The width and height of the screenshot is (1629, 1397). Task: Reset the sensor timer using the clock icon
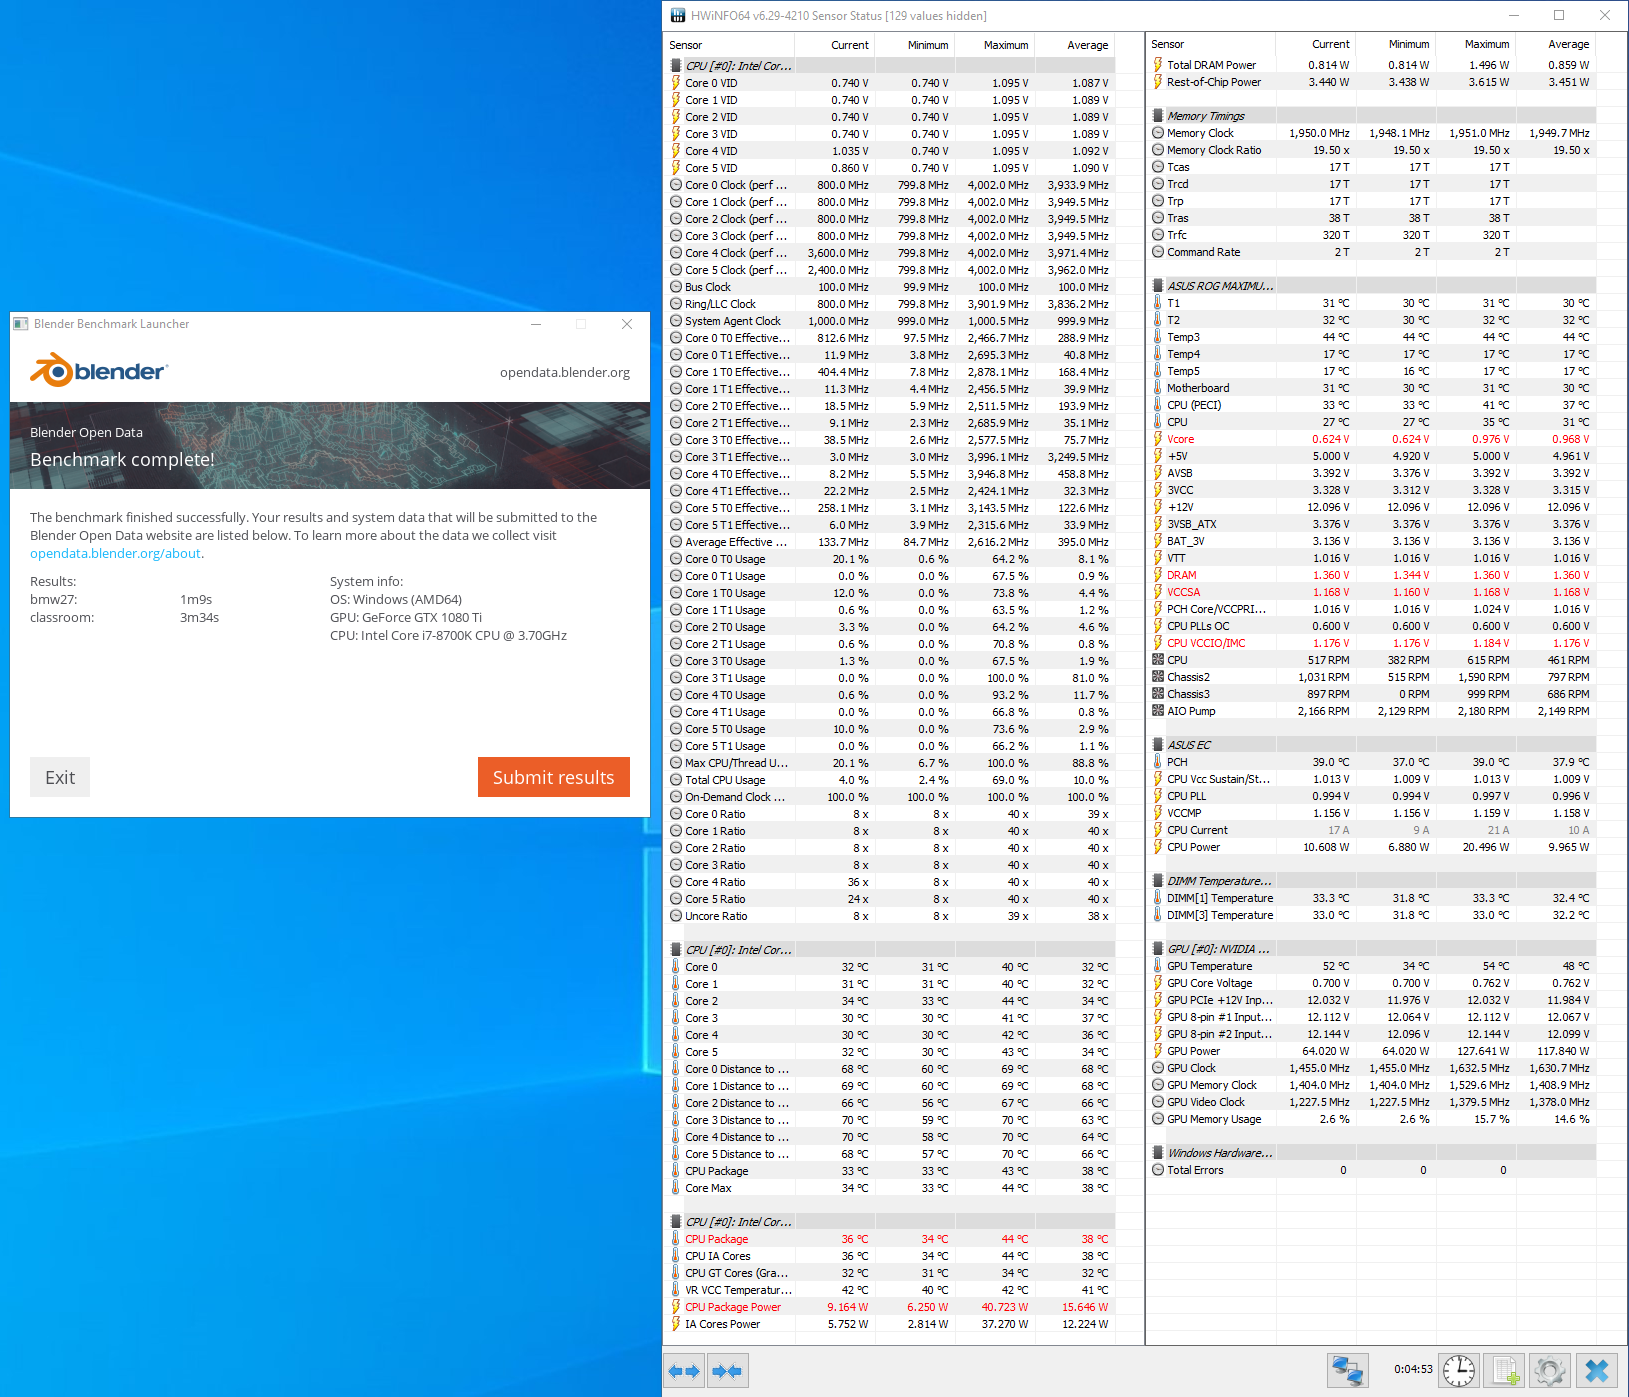click(1459, 1370)
